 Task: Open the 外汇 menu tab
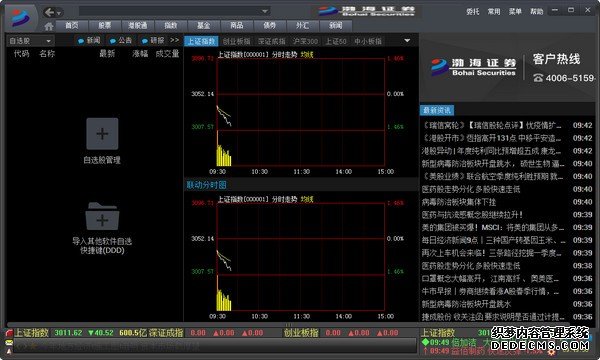[x=302, y=26]
